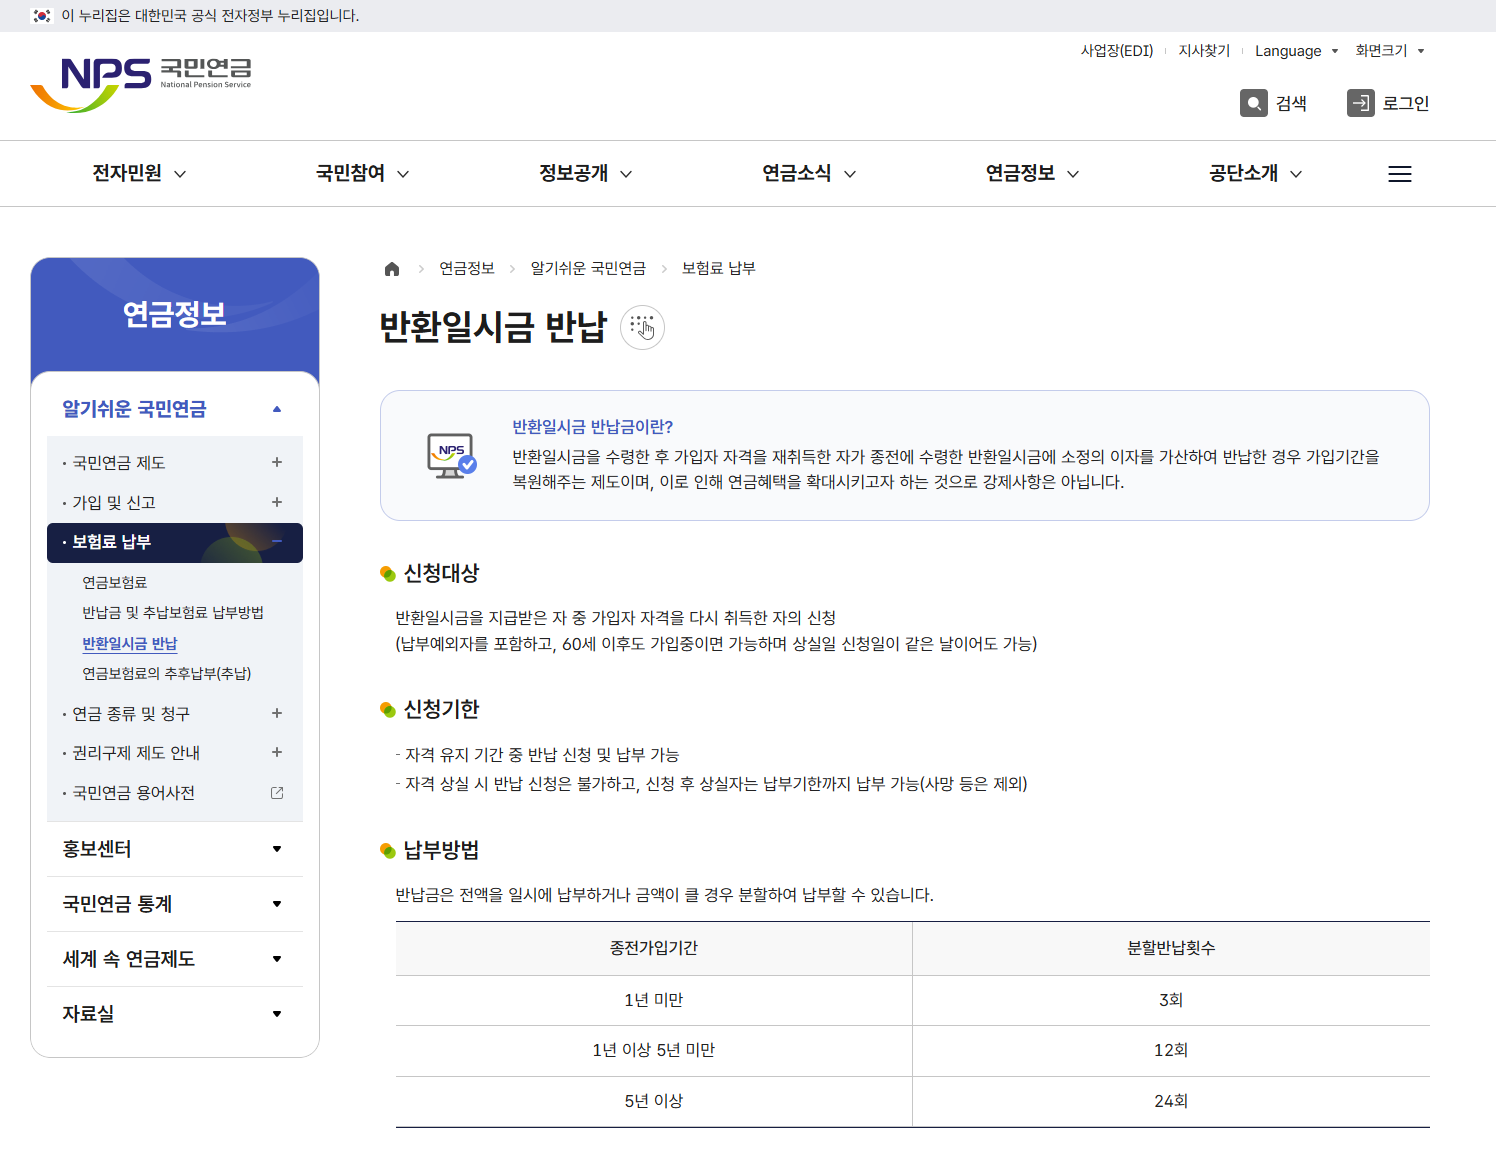
Task: Collapse the 보험료 납부 section
Action: coord(276,543)
